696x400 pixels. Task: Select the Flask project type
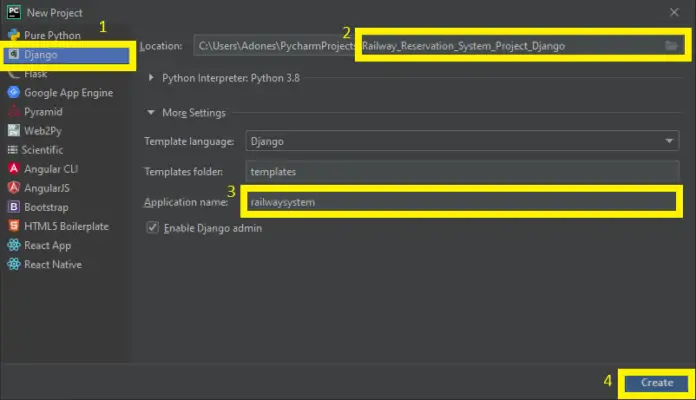[x=35, y=73]
